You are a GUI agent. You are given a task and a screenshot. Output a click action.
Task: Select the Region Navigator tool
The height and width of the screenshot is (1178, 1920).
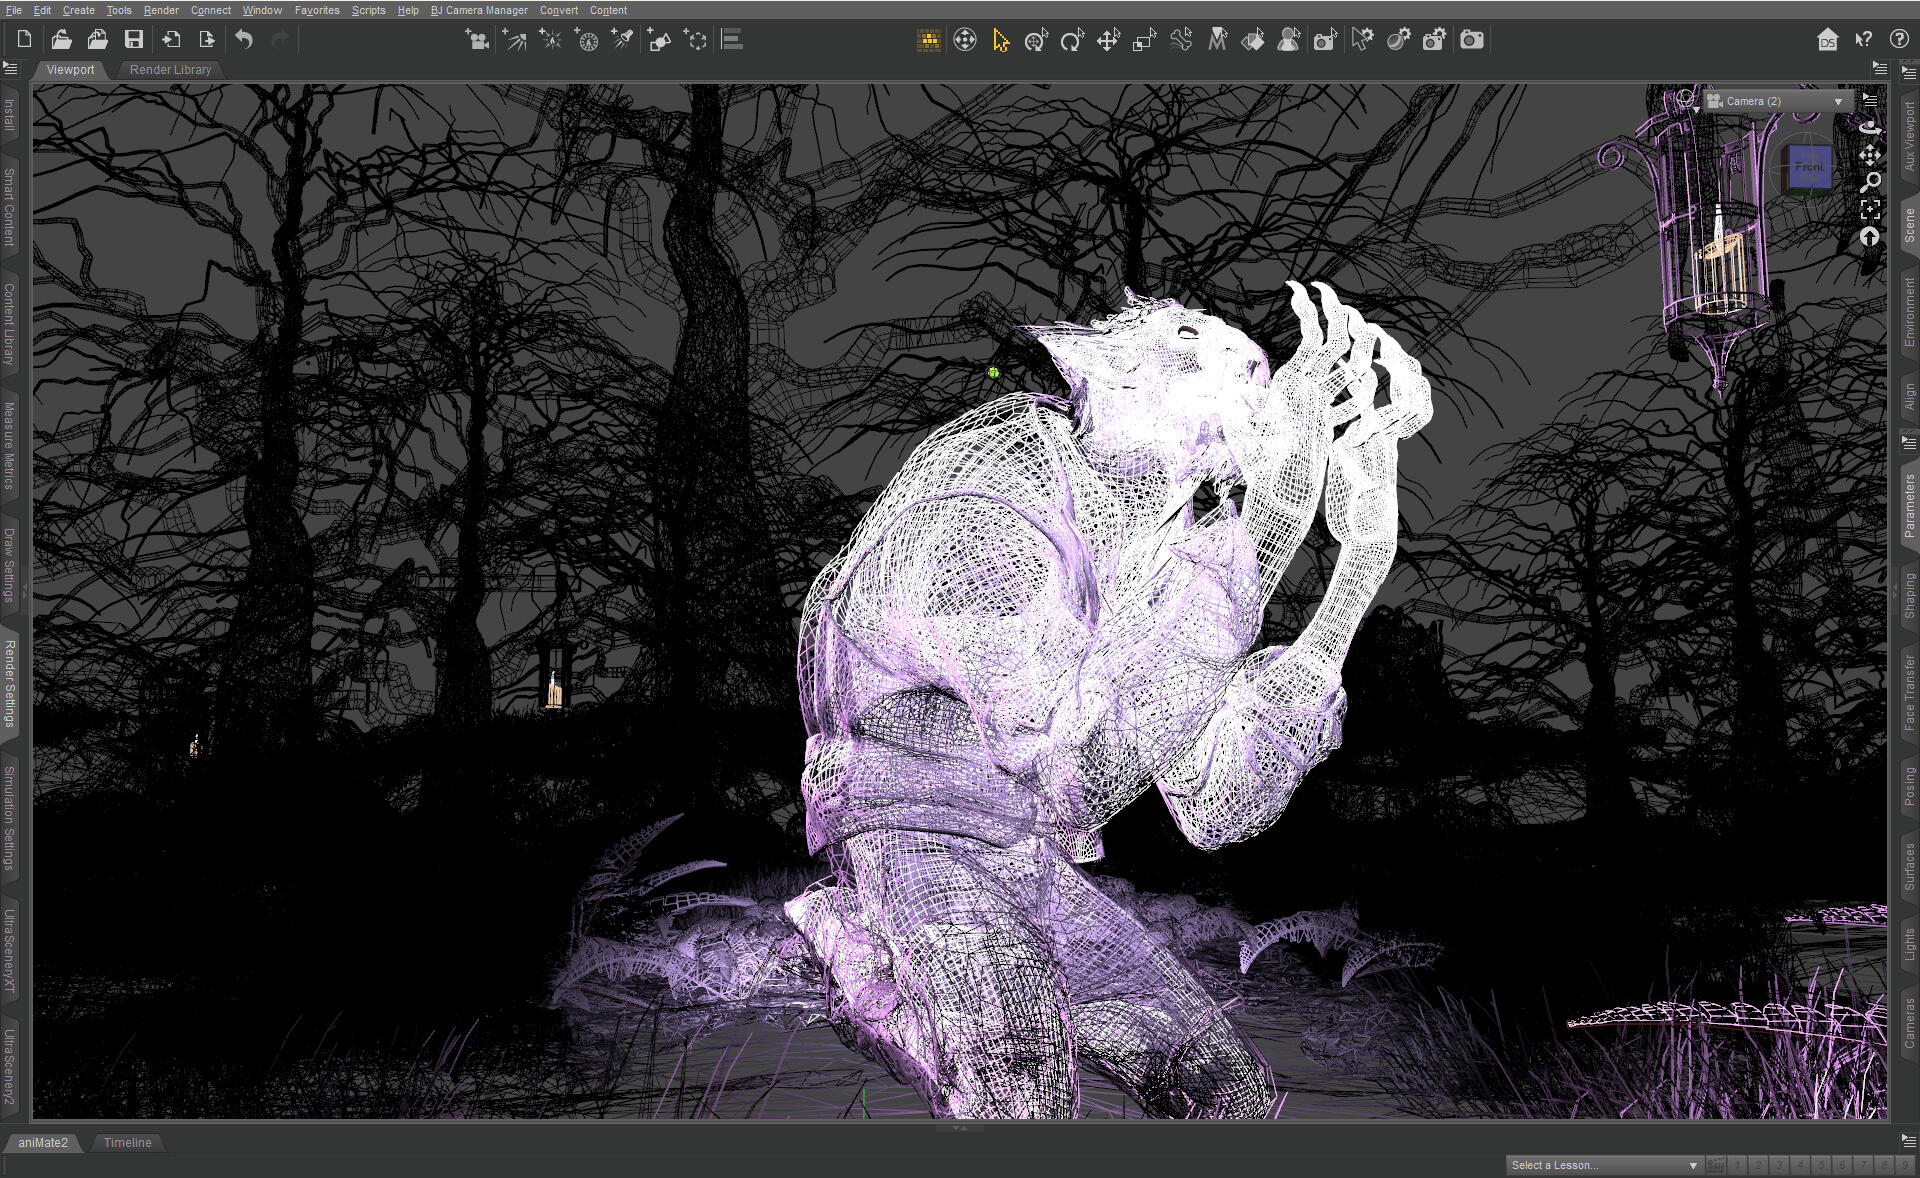coord(1289,40)
